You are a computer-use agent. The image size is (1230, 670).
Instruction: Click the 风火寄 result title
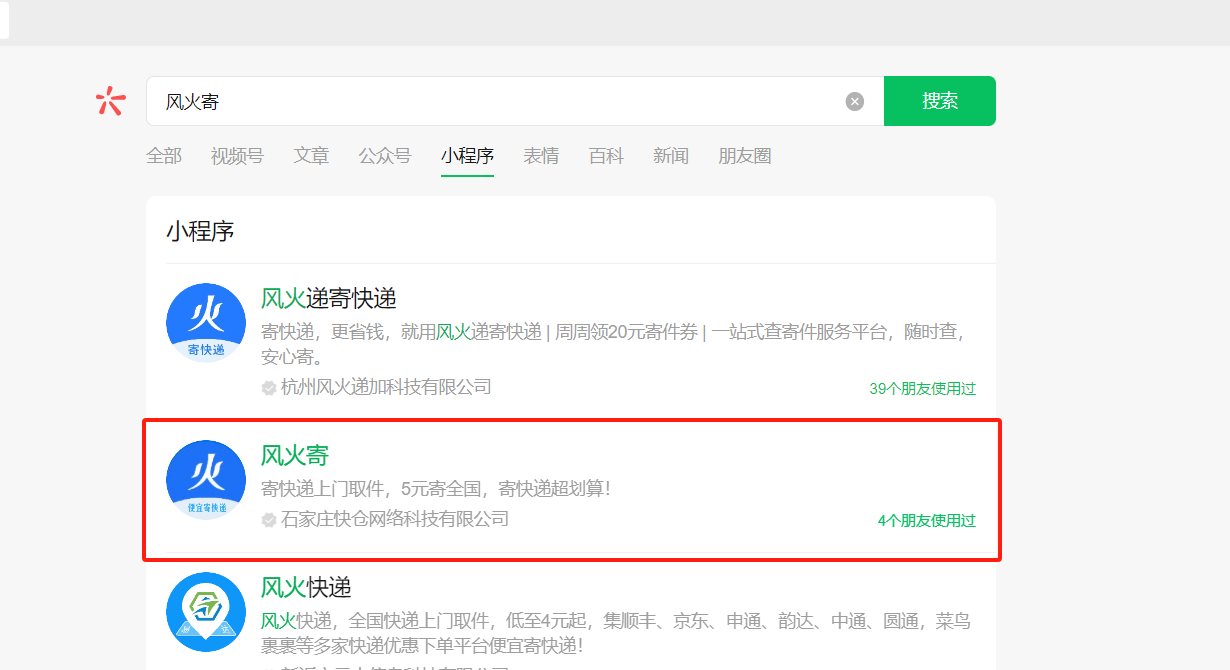pos(295,456)
